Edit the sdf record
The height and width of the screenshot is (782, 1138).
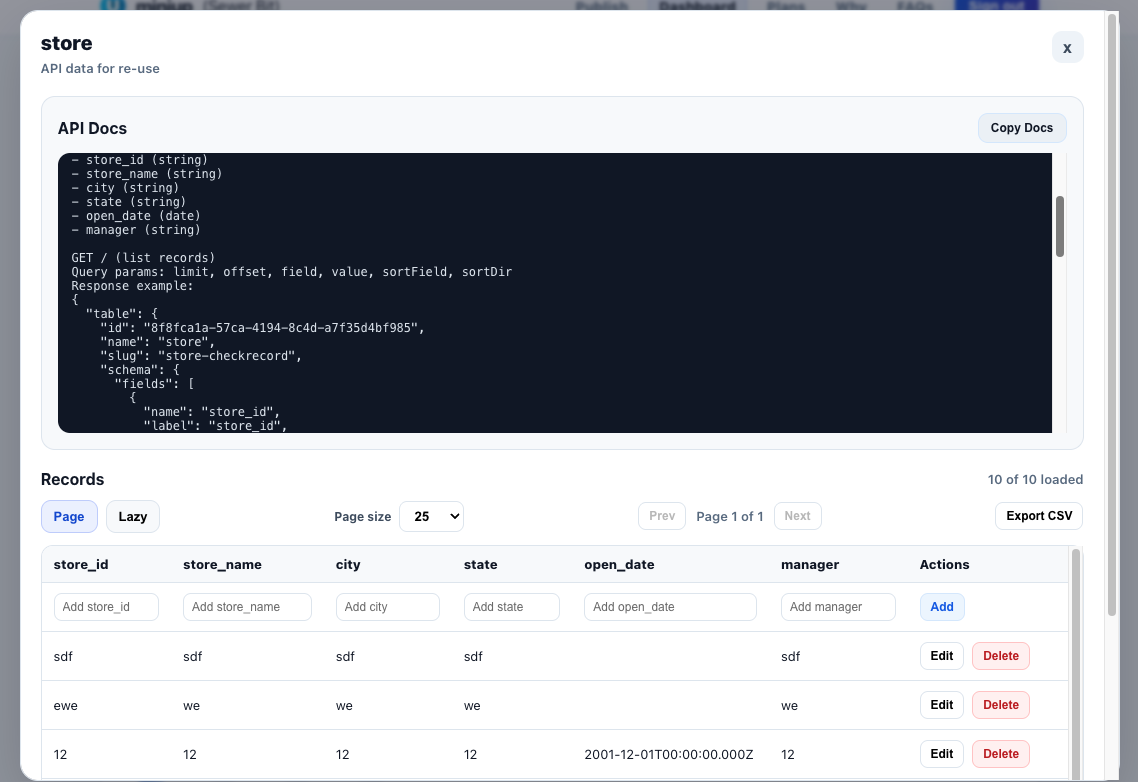[x=941, y=656]
